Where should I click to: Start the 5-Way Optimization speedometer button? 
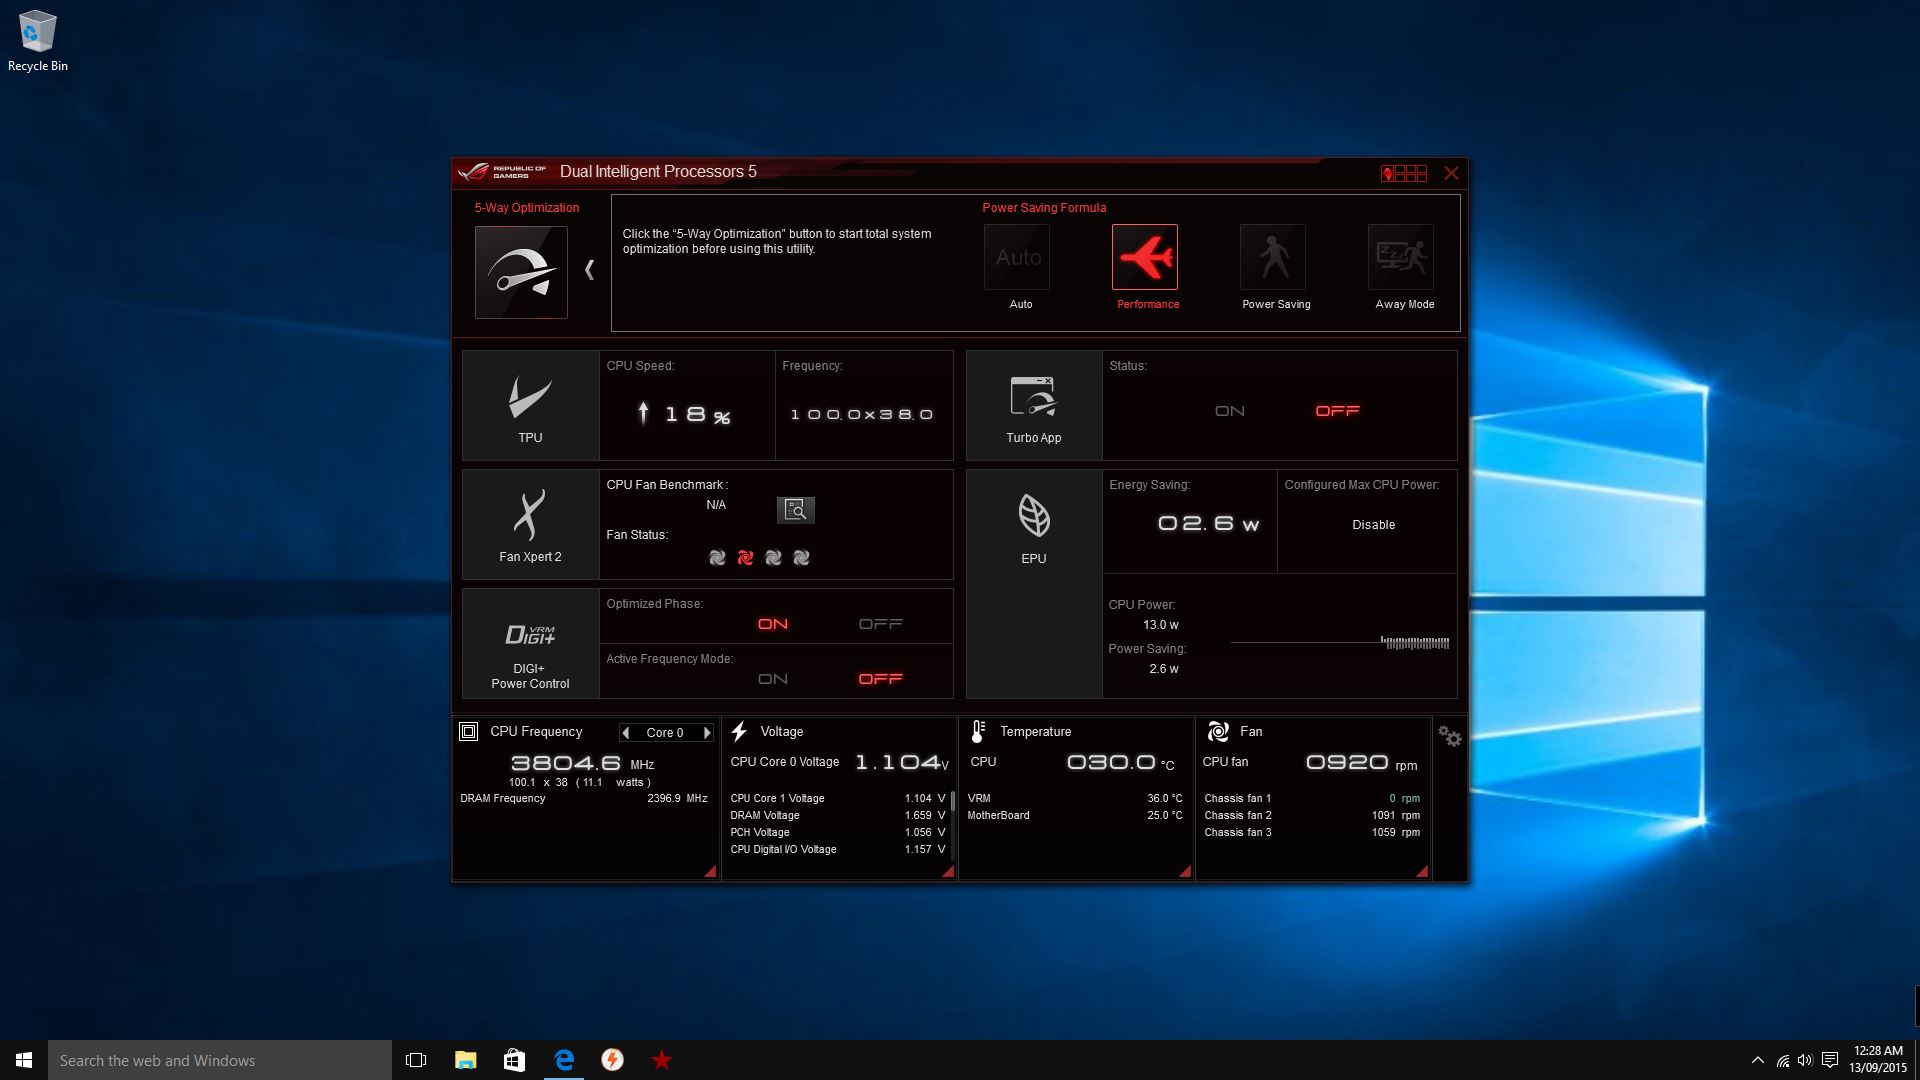[x=521, y=272]
